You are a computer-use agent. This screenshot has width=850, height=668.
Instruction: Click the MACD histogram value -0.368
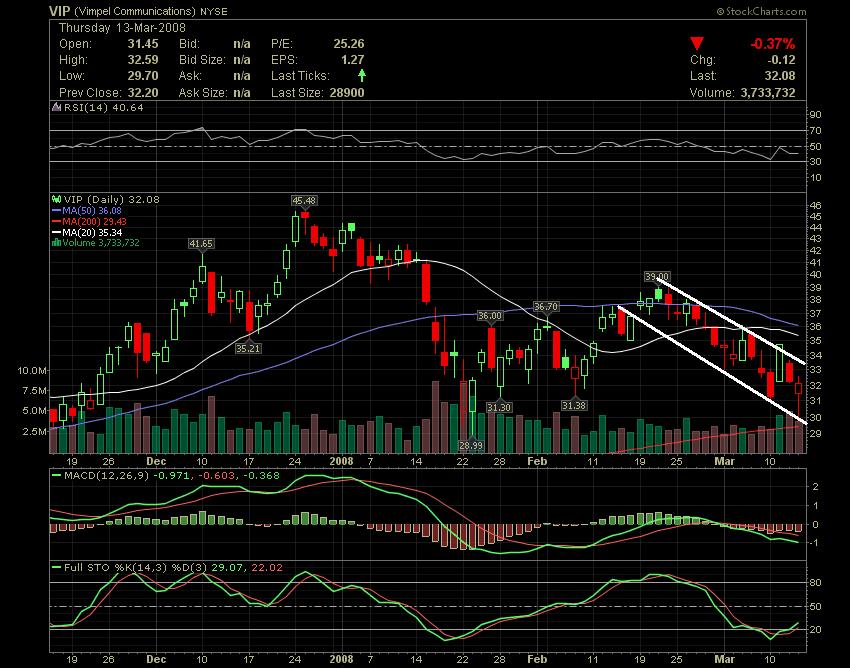pos(261,476)
